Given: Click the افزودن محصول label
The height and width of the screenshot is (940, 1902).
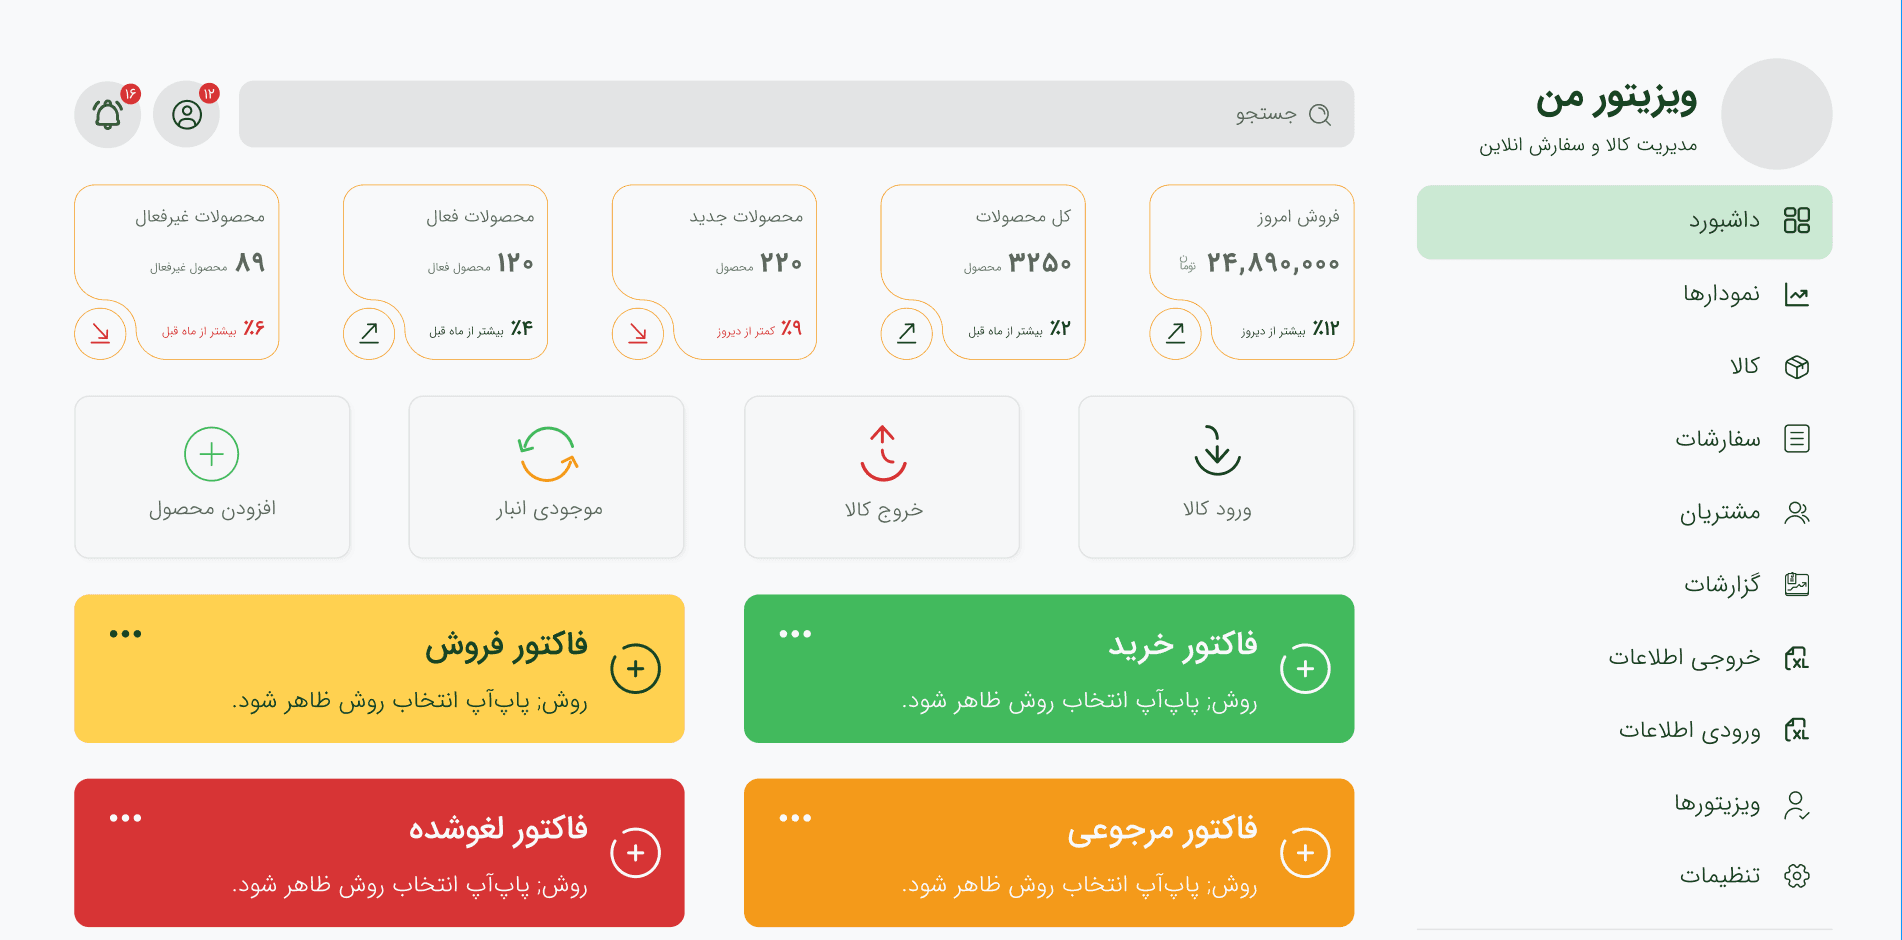Looking at the screenshot, I should click(x=212, y=510).
